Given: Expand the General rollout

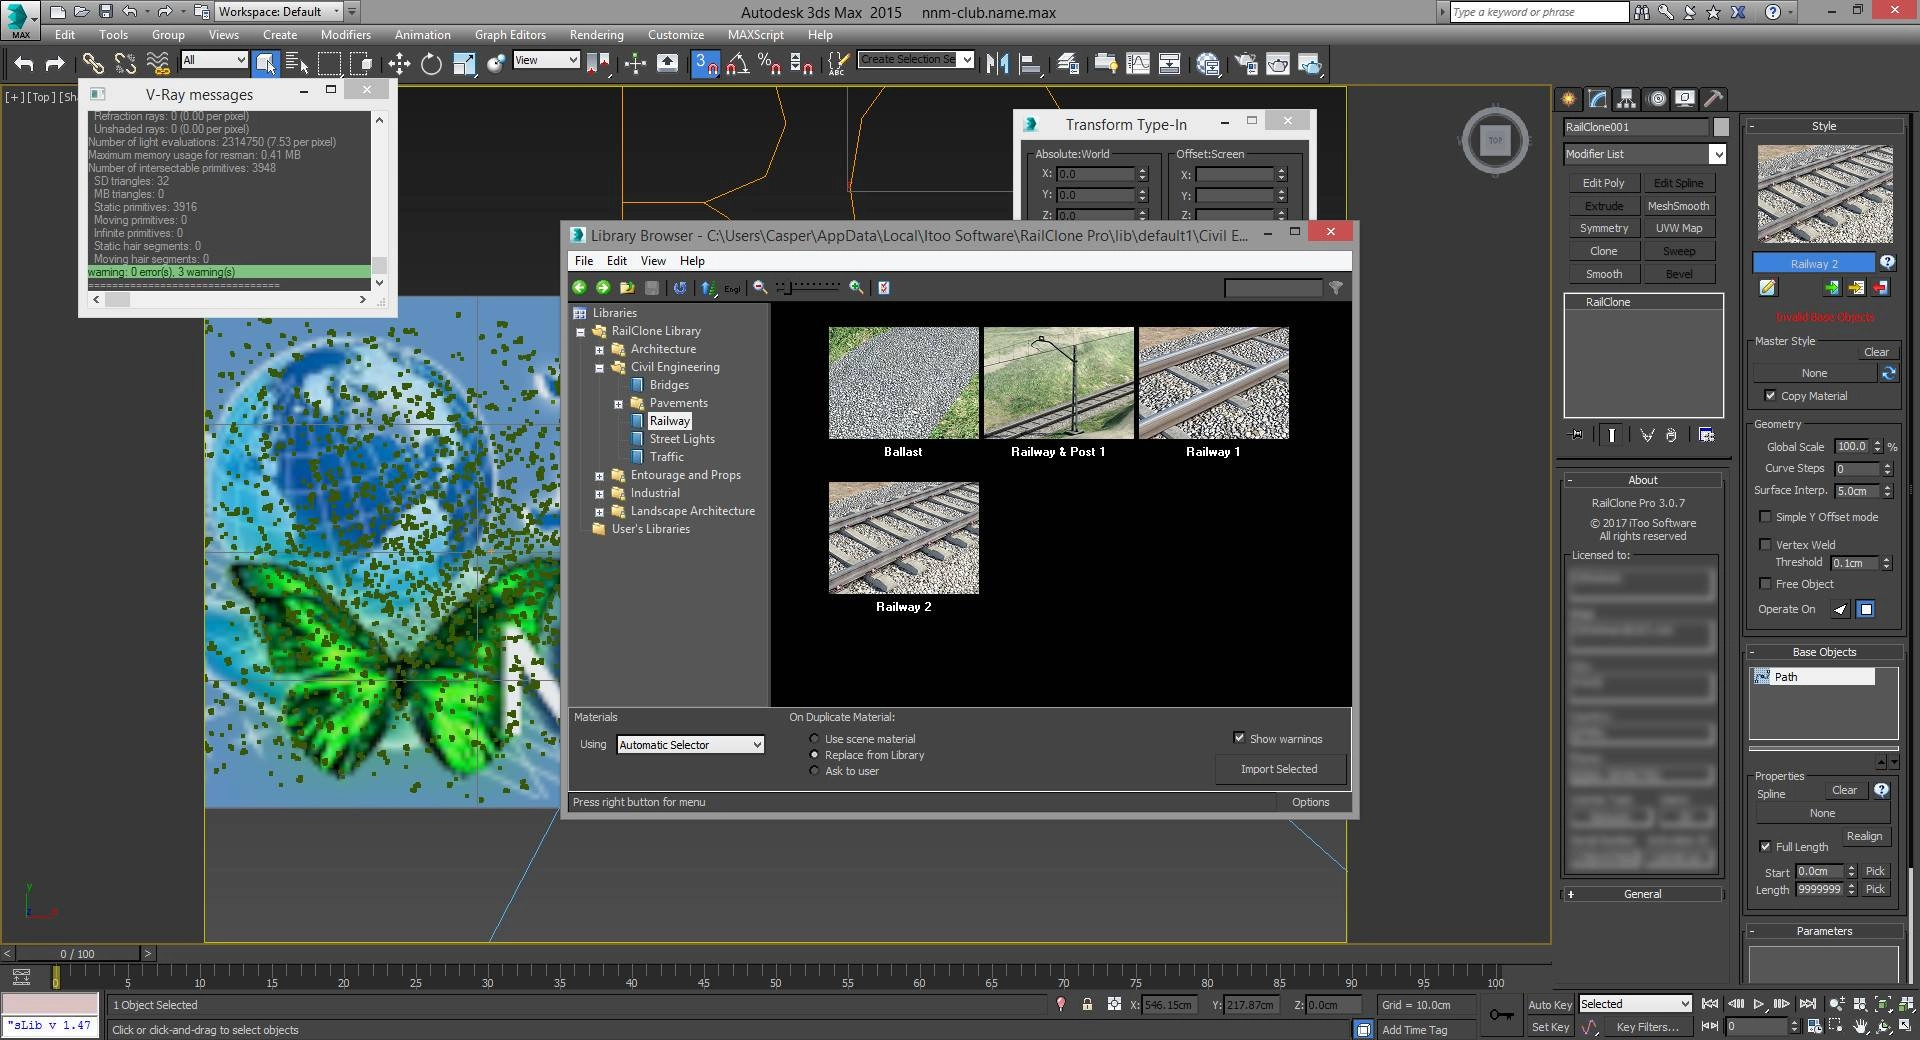Looking at the screenshot, I should click(1643, 894).
